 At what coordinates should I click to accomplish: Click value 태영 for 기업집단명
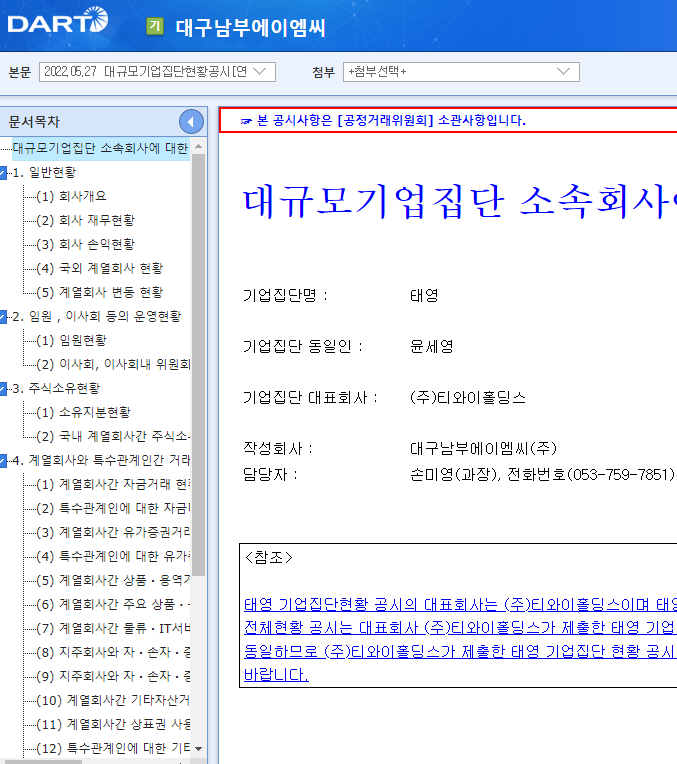[425, 296]
